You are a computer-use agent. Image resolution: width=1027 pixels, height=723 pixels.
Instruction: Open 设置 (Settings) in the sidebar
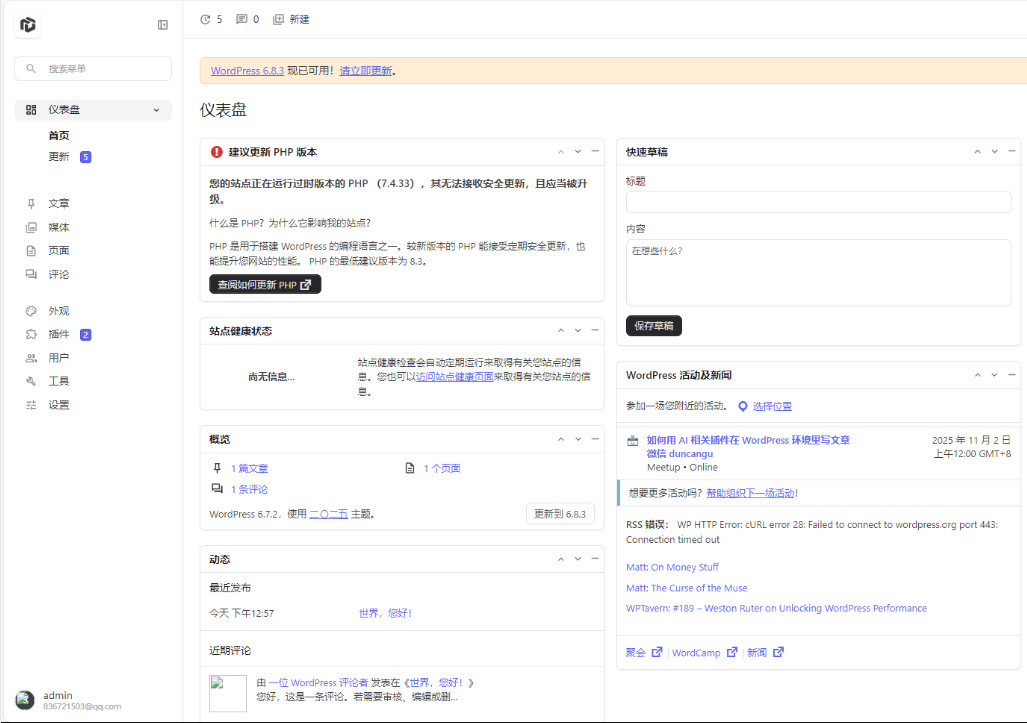58,404
